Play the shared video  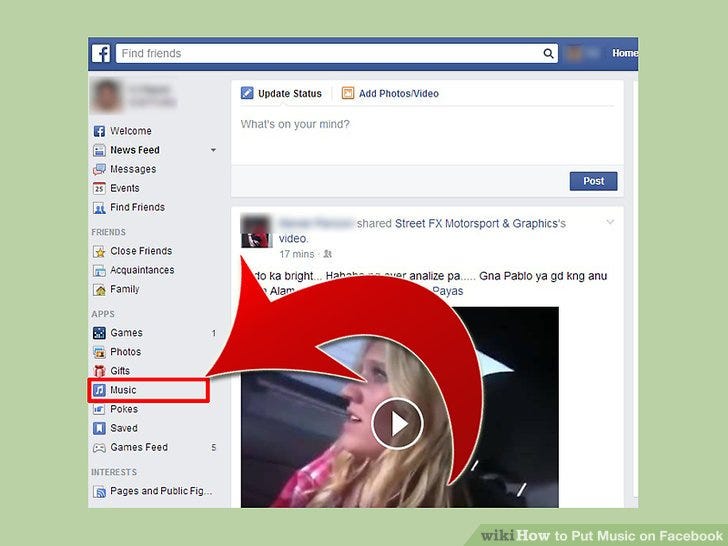[397, 423]
